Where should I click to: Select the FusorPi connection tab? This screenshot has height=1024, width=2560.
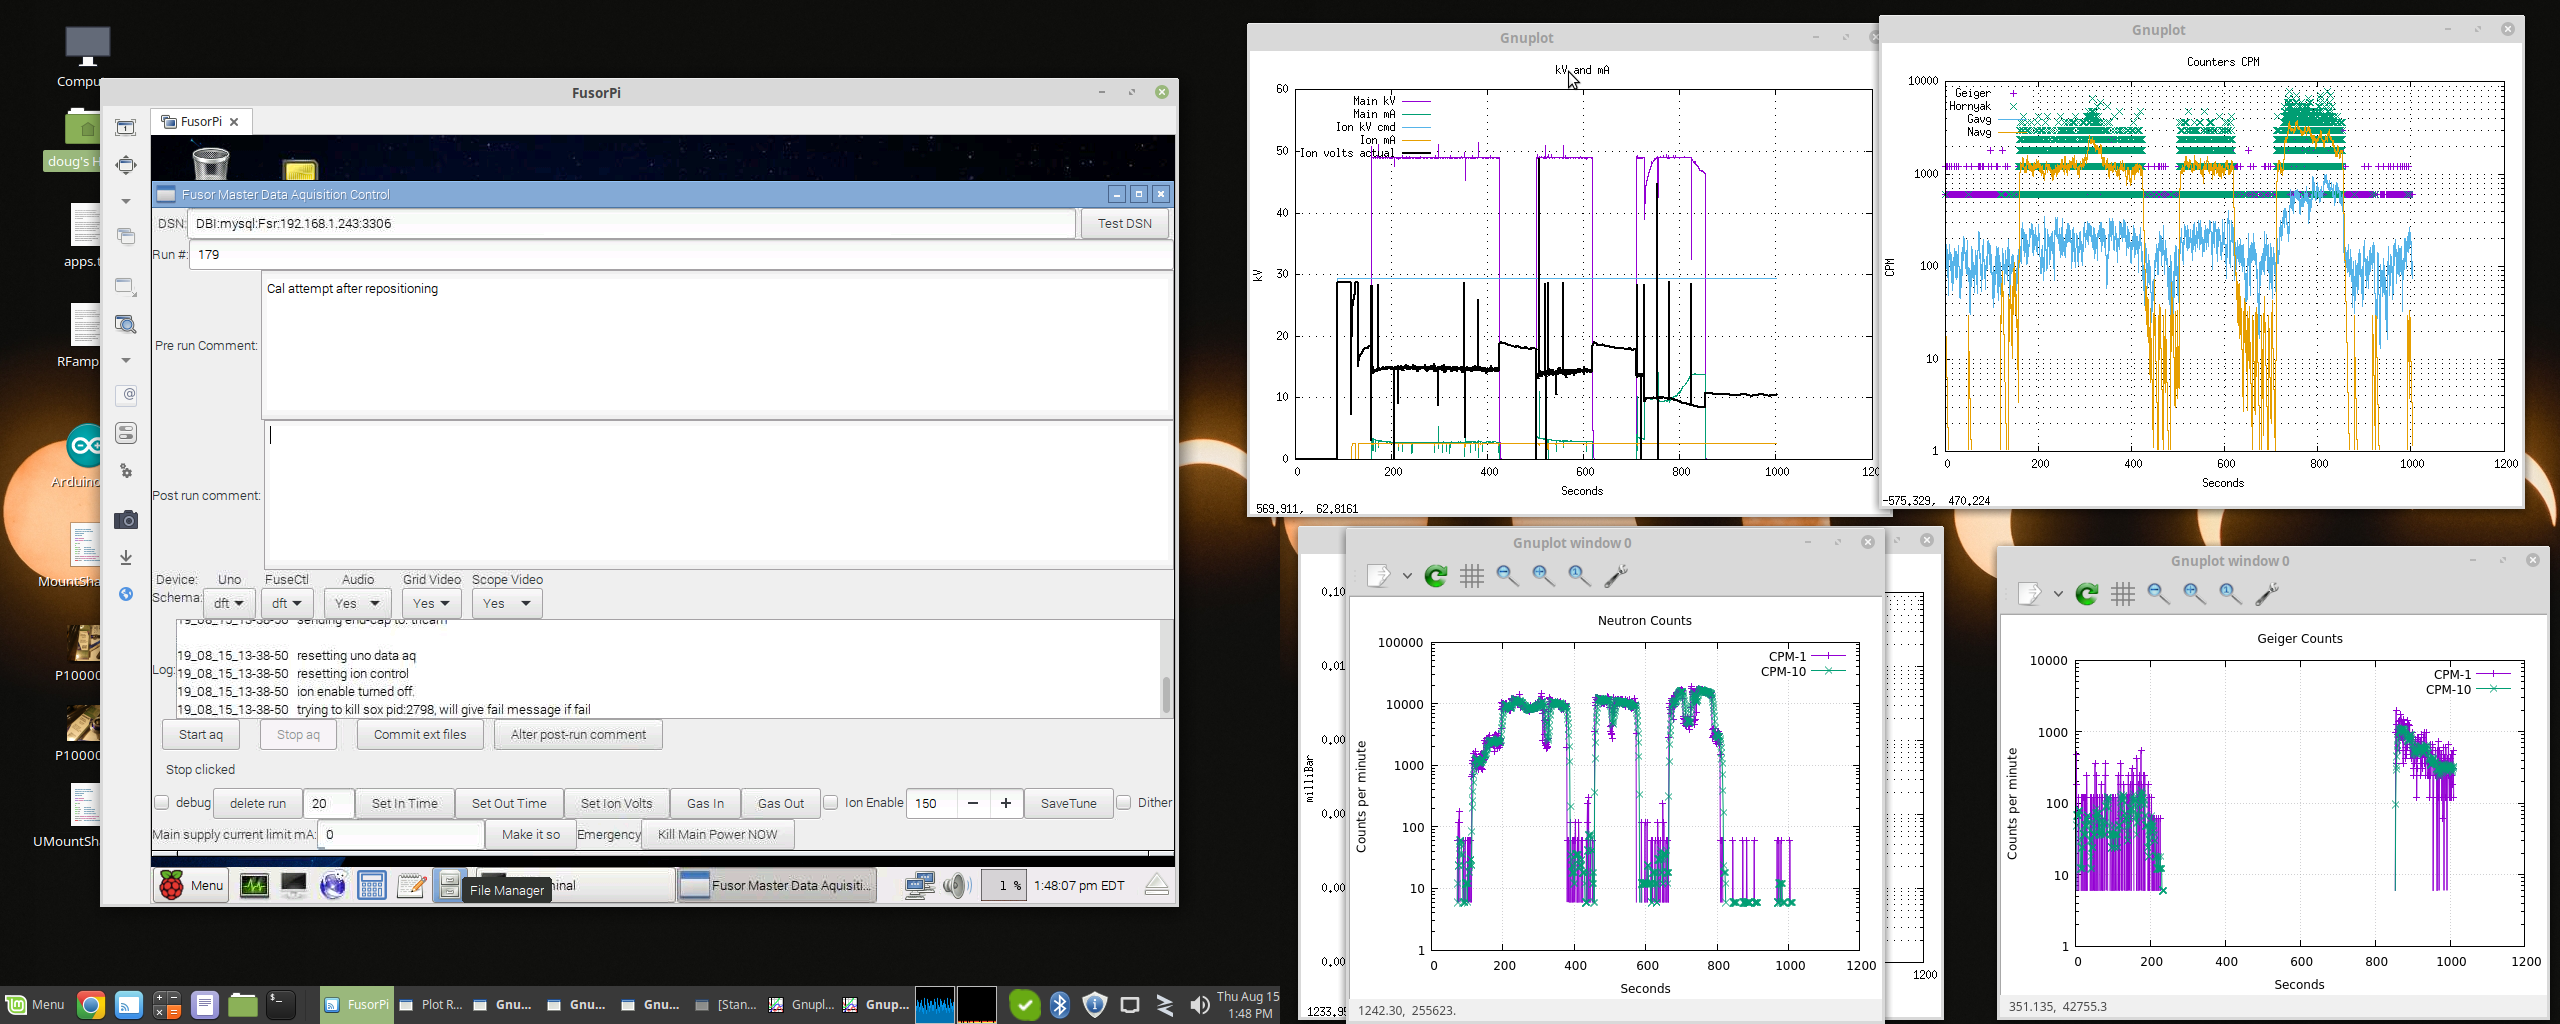pyautogui.click(x=201, y=122)
